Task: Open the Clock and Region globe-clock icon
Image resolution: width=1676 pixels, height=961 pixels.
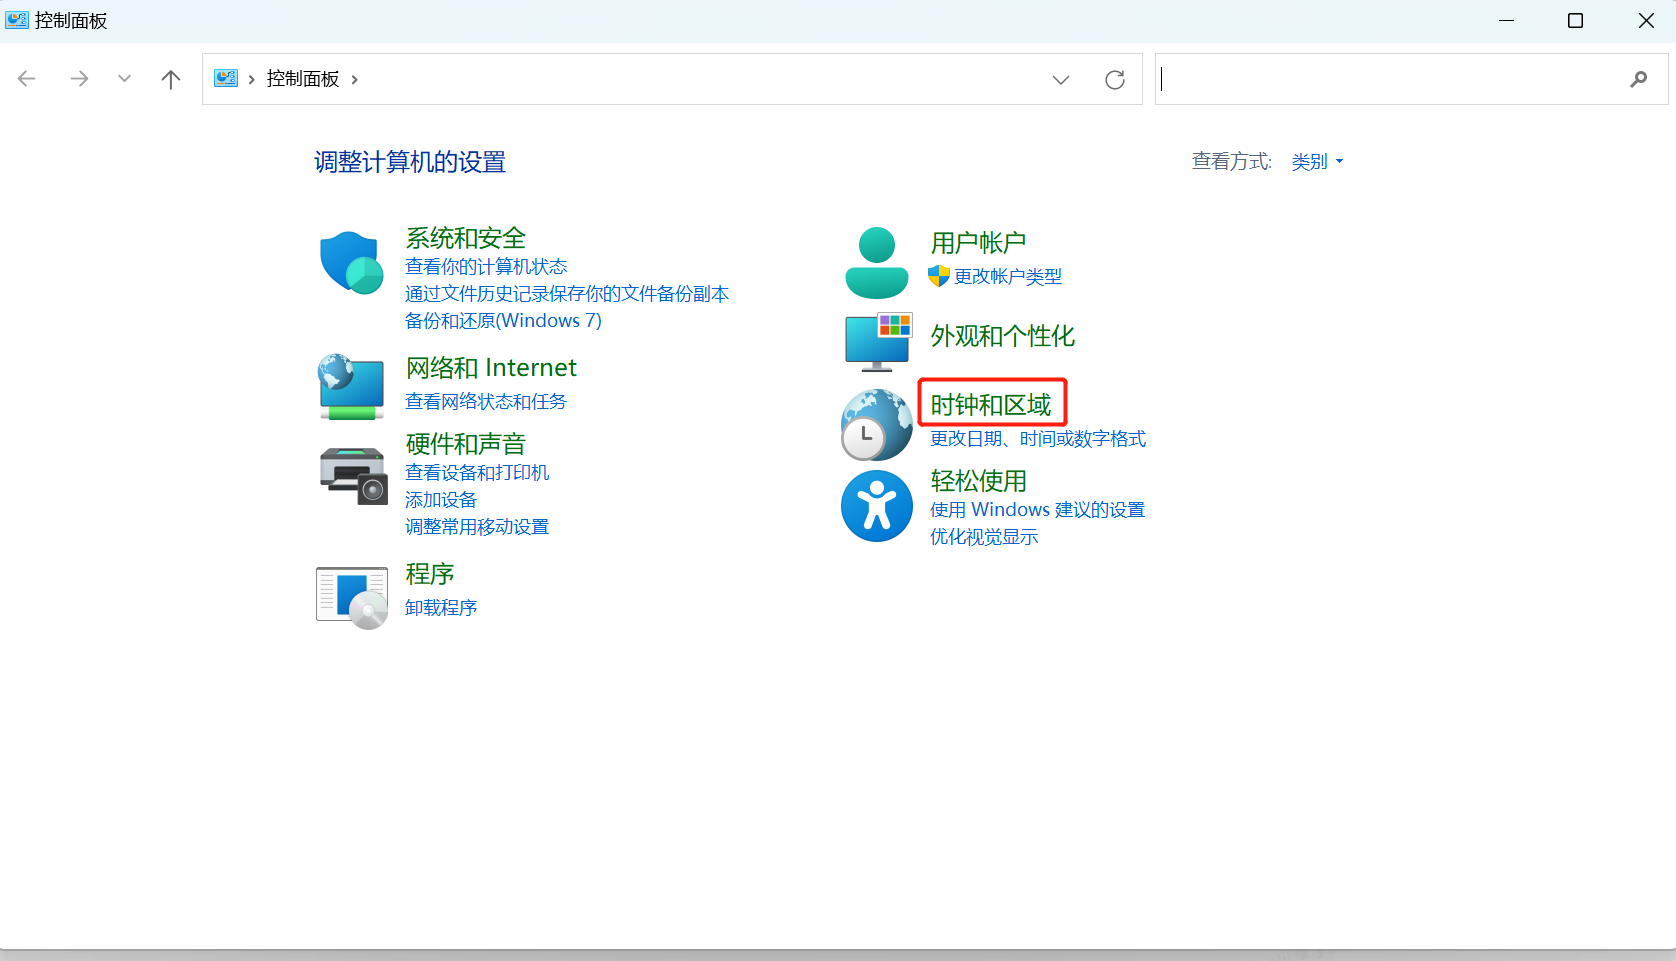Action: (876, 424)
